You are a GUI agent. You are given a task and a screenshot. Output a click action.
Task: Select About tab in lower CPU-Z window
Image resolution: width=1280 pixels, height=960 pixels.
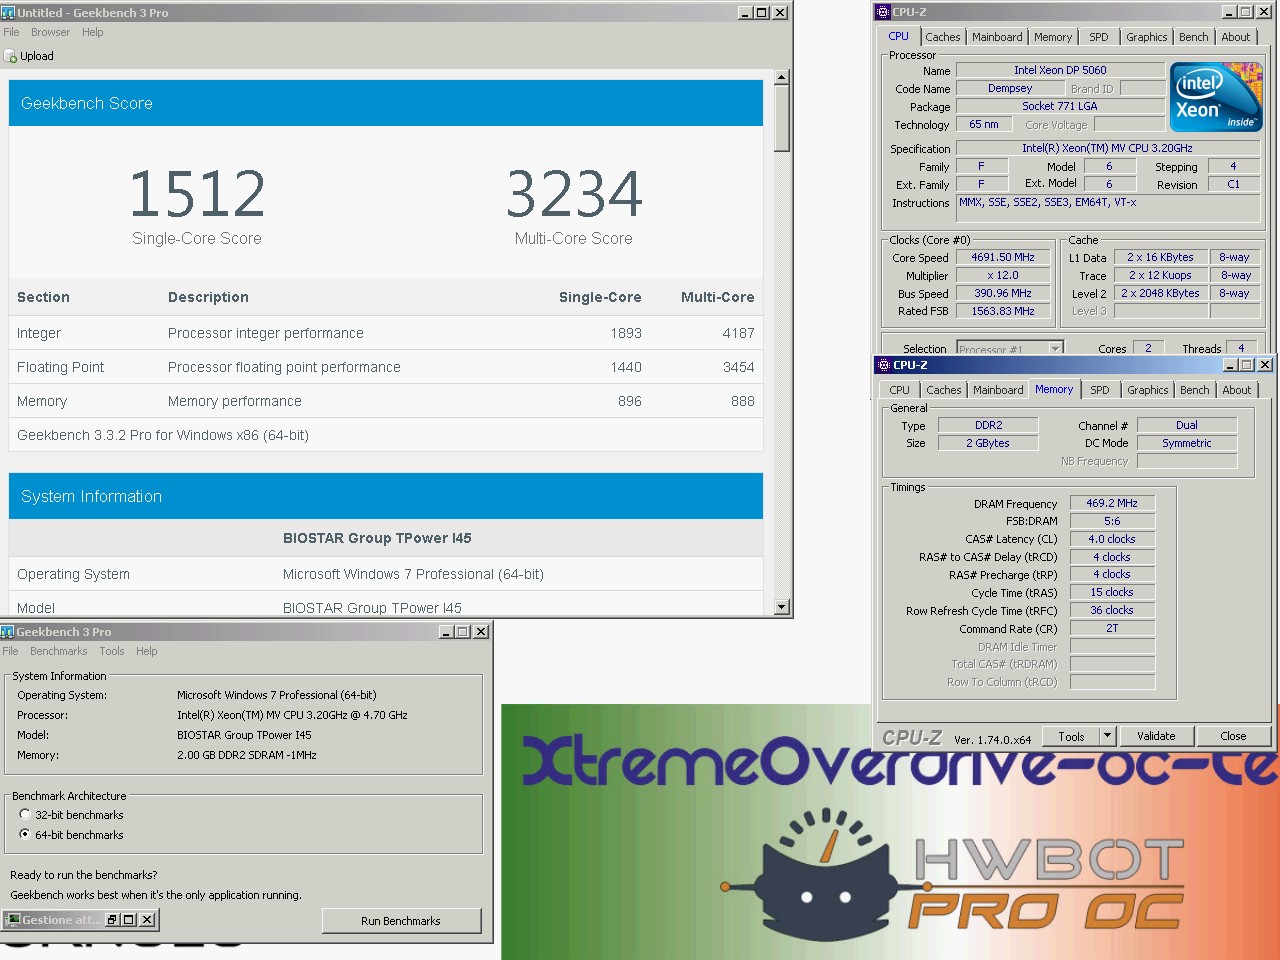pyautogui.click(x=1236, y=390)
